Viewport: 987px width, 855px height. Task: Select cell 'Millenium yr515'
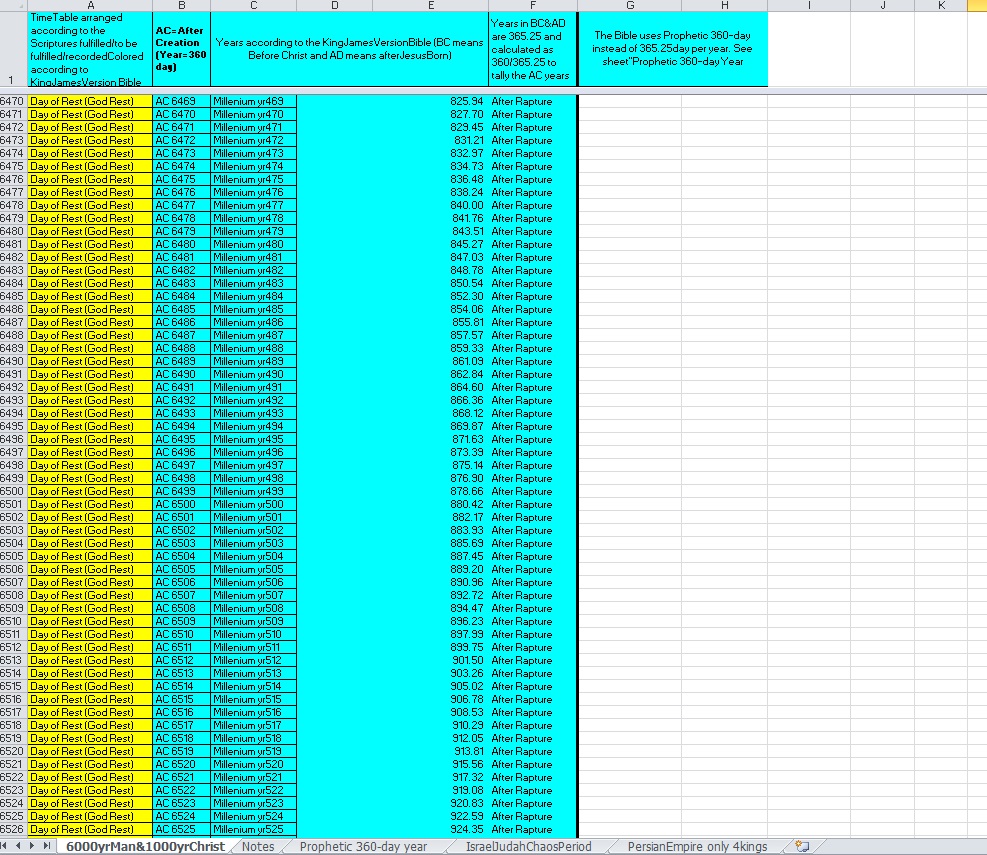pos(253,699)
